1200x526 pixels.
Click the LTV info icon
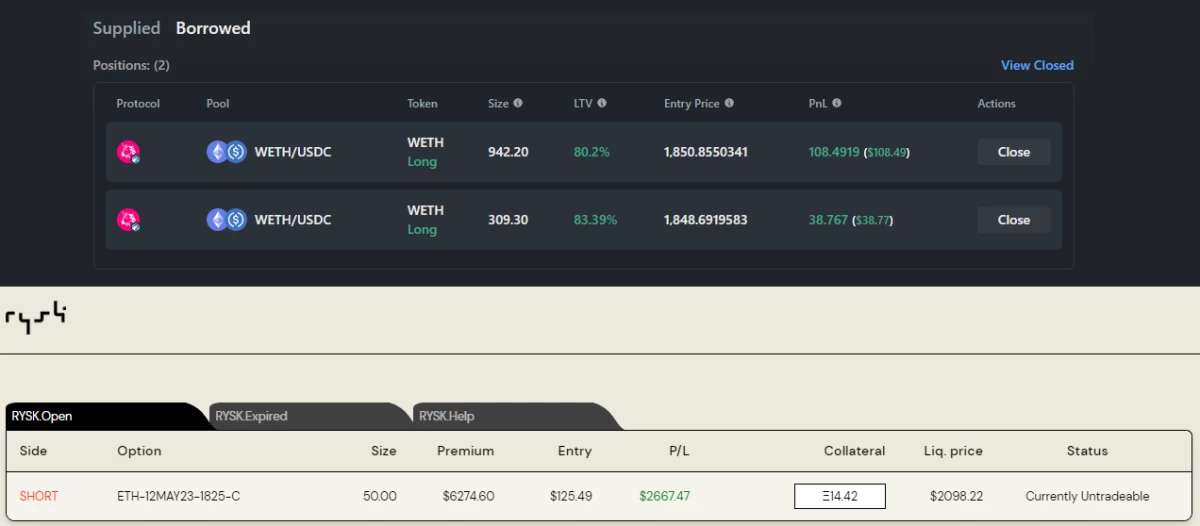pos(602,103)
